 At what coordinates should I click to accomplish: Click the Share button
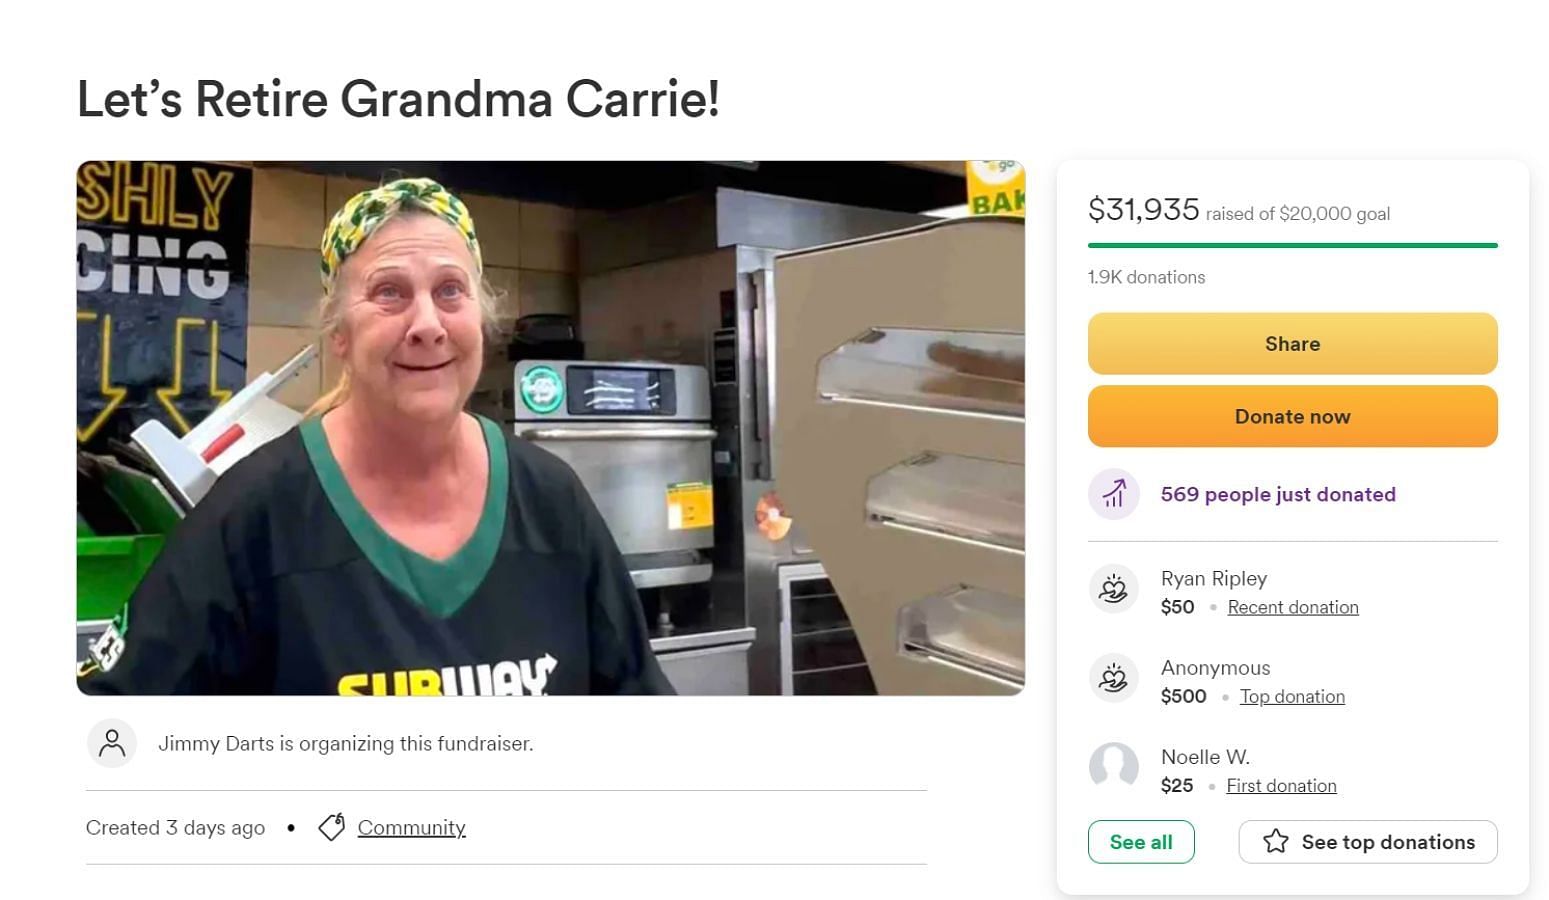pos(1293,344)
